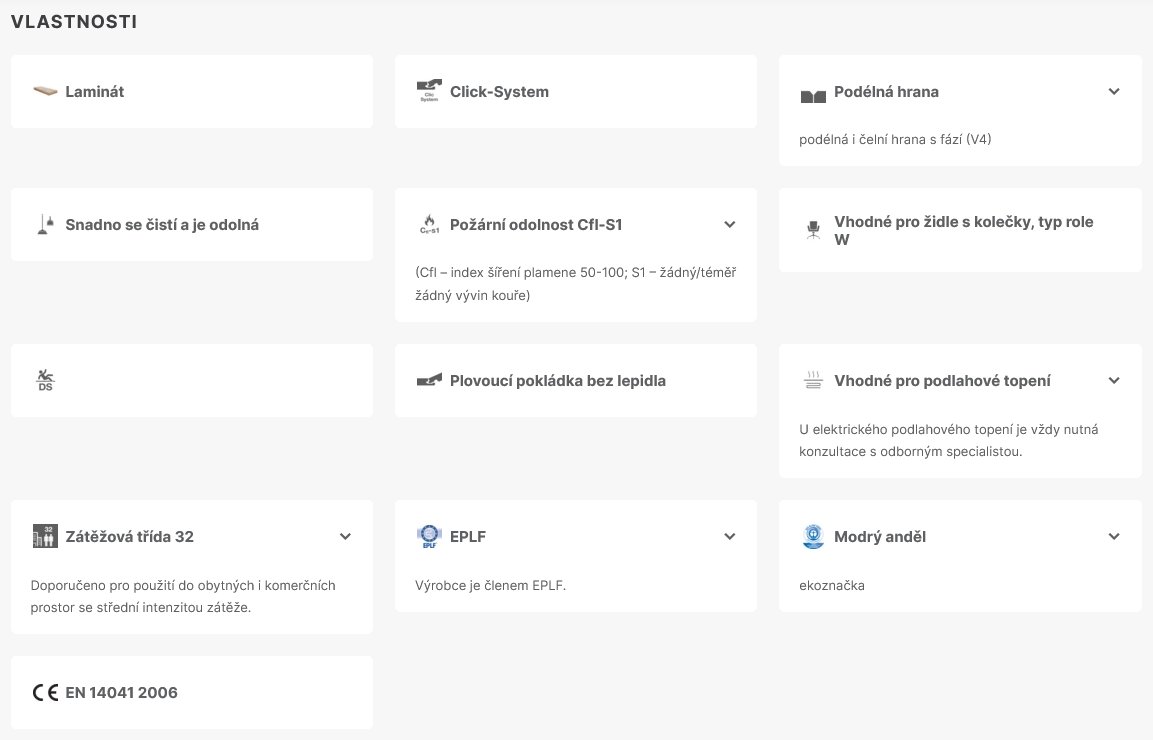Click the Laminát plank icon

point(45,92)
